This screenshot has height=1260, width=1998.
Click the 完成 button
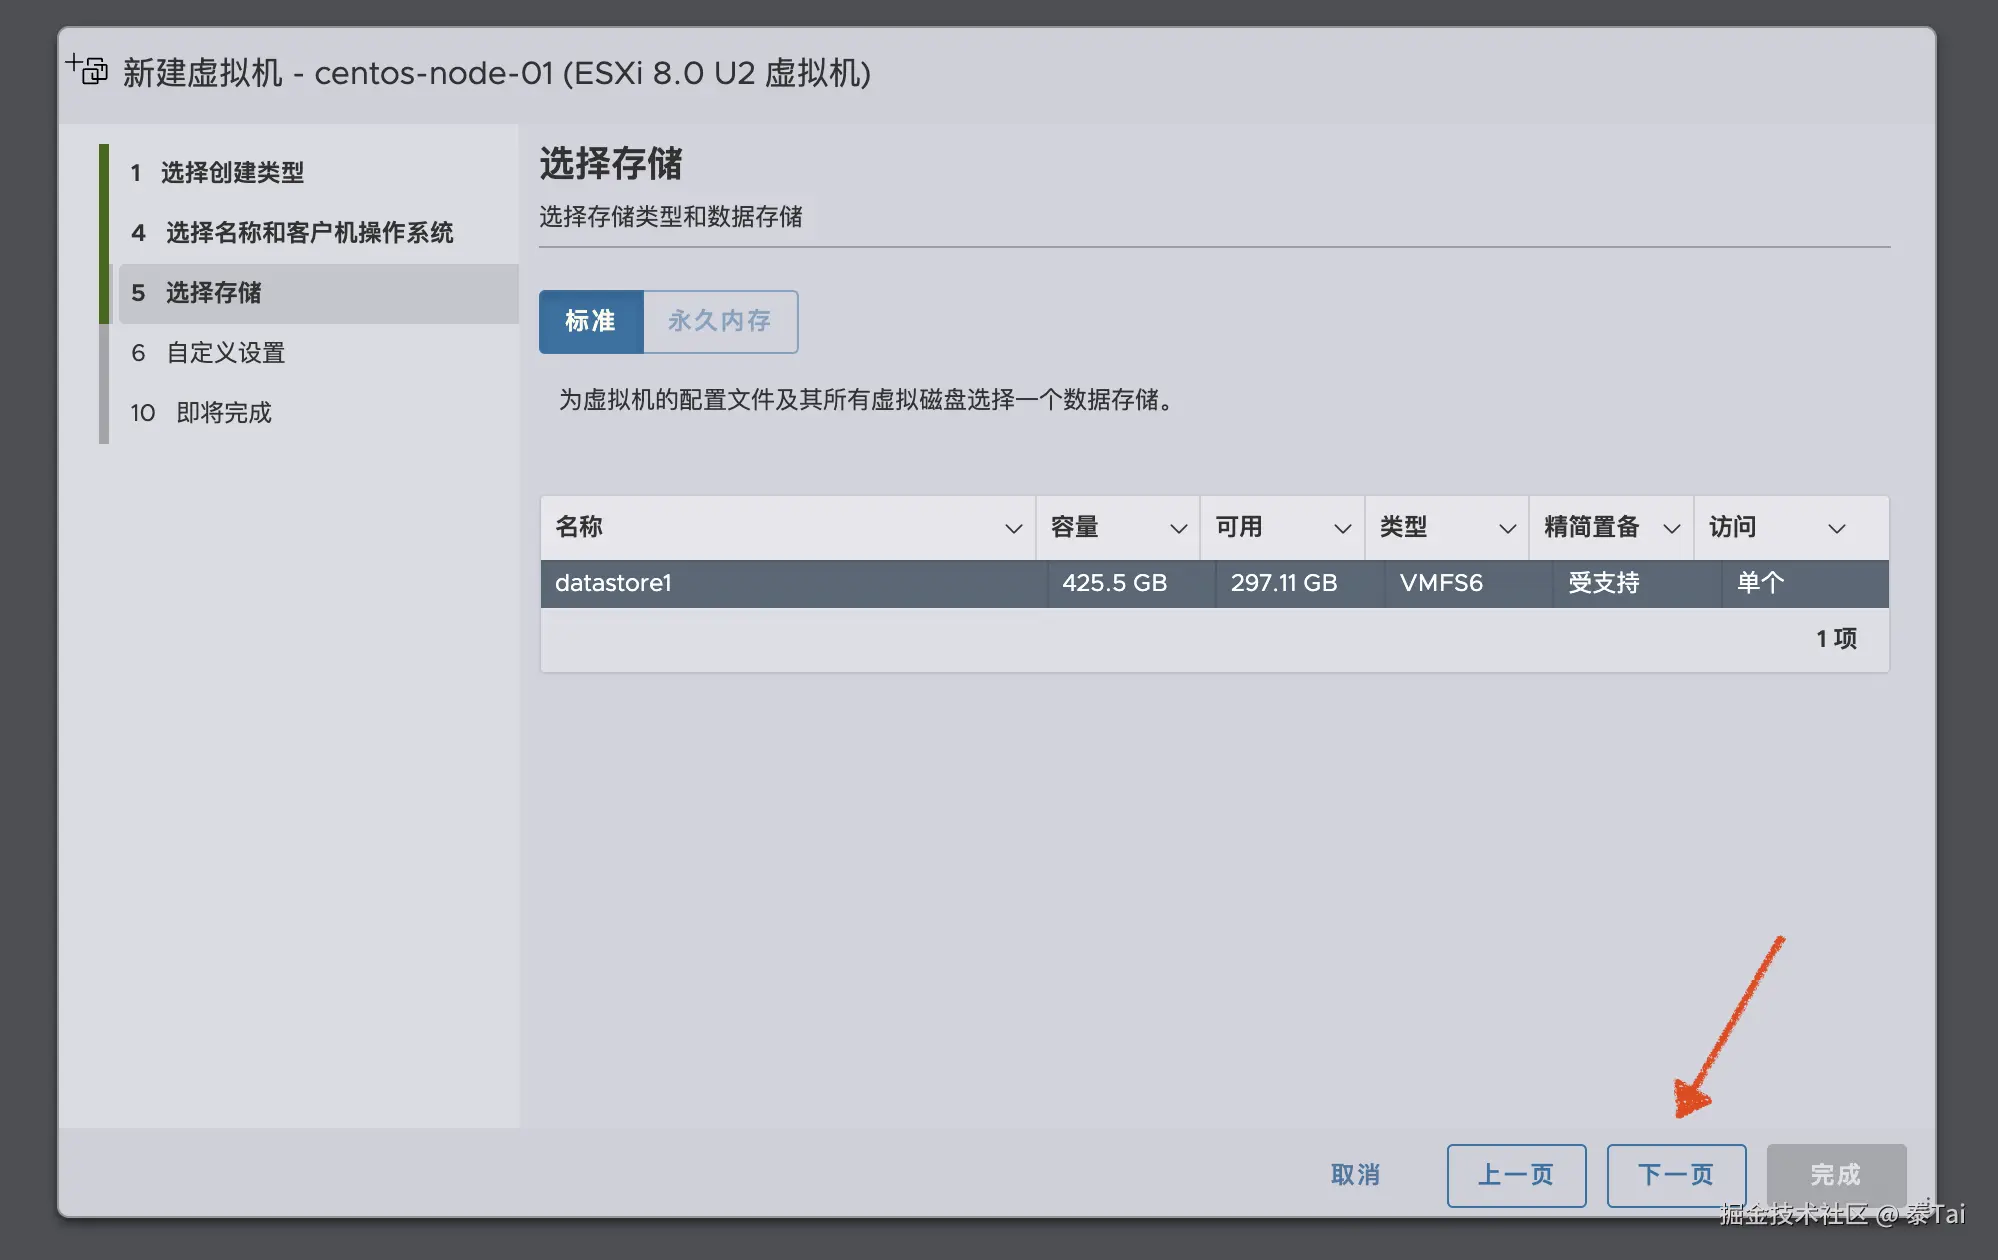(x=1836, y=1176)
